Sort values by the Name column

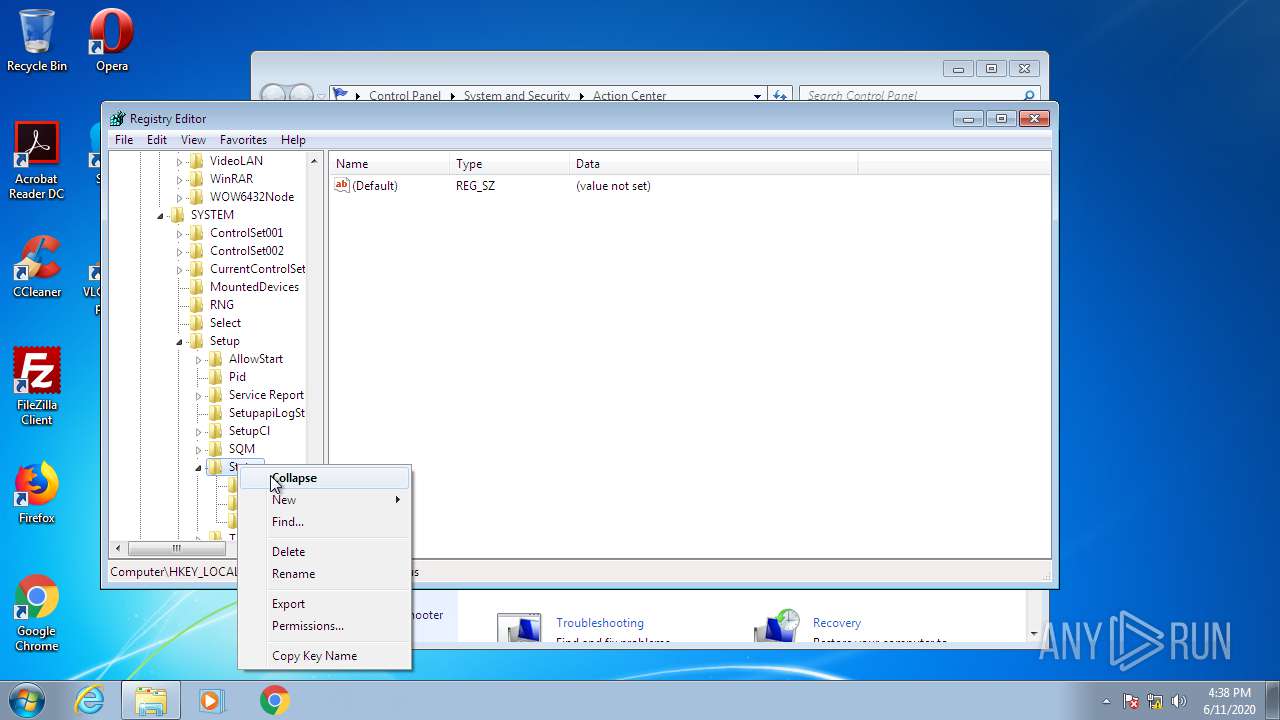(390, 164)
